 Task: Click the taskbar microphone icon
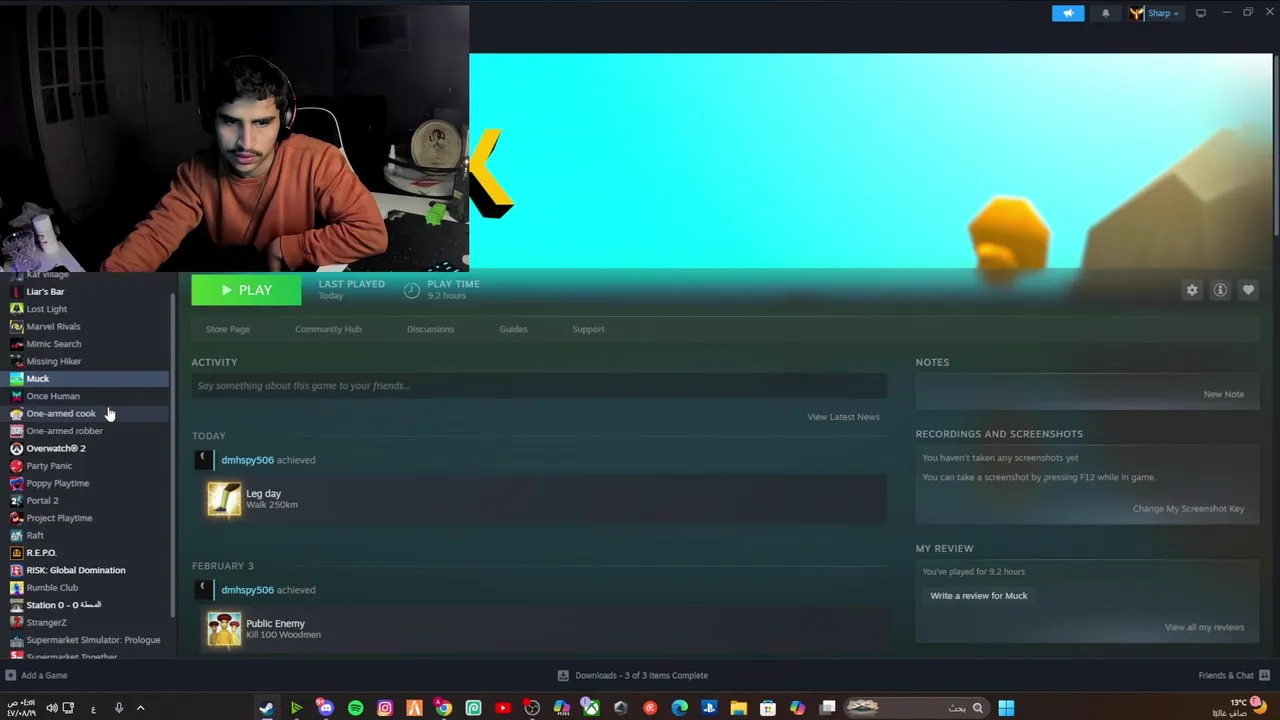[118, 708]
